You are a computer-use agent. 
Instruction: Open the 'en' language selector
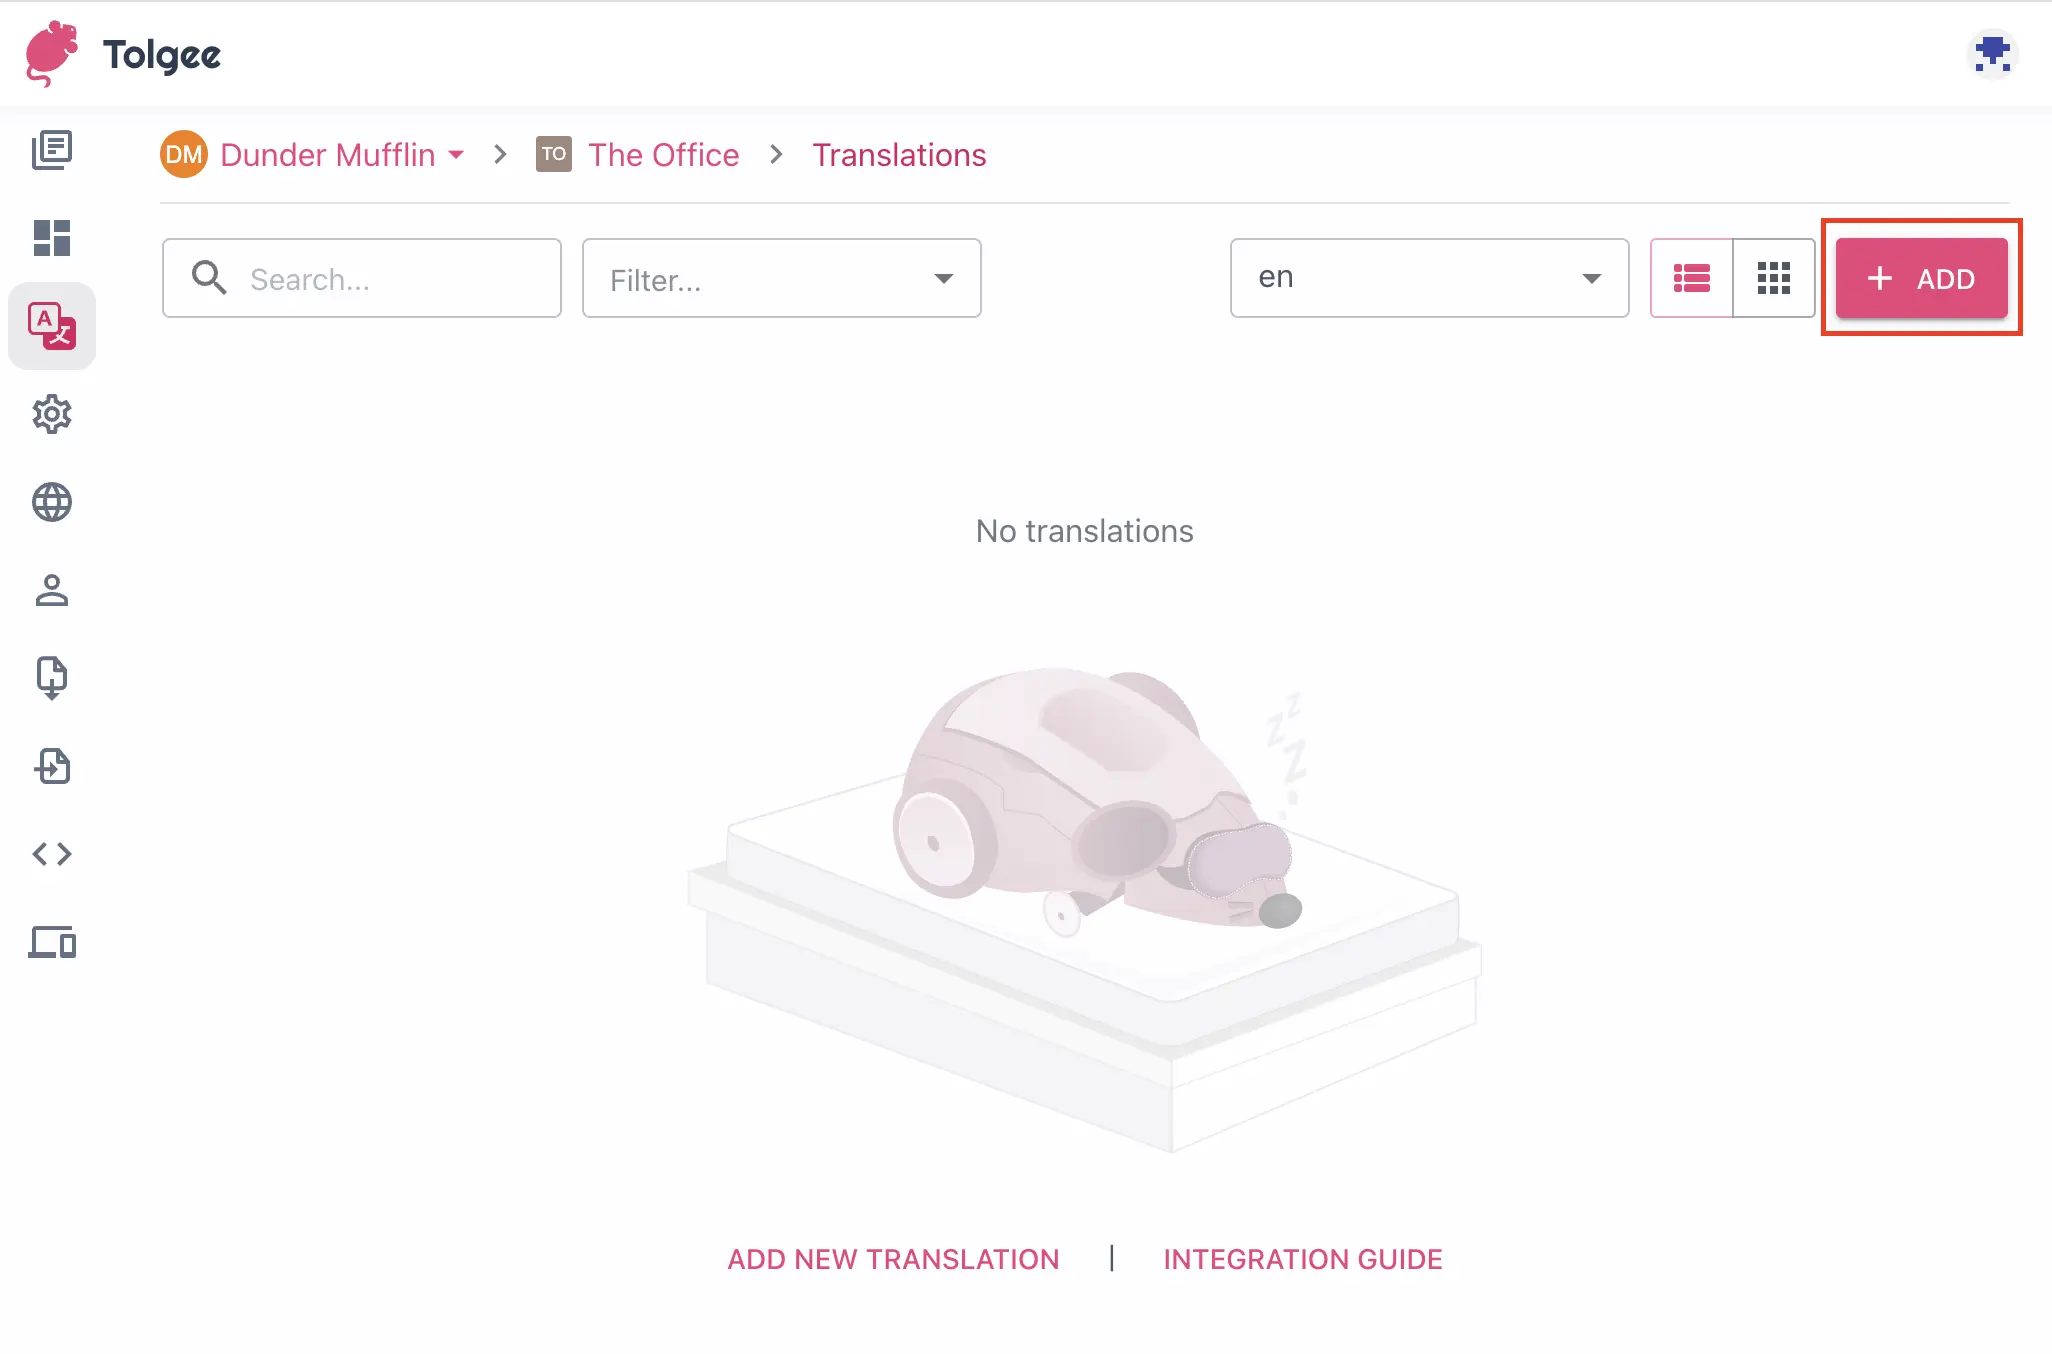tap(1429, 278)
